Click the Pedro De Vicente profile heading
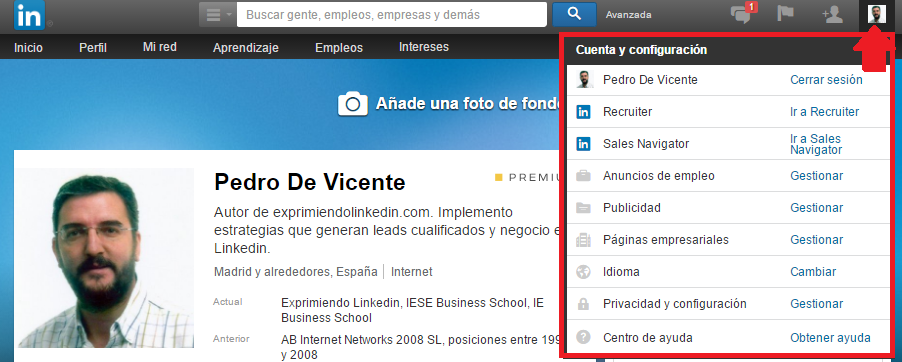The image size is (902, 362). pos(309,182)
